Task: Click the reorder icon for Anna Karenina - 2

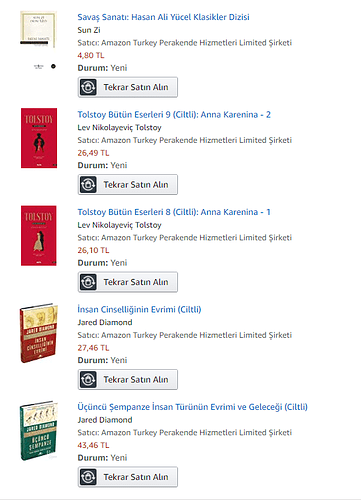Action: 88,185
